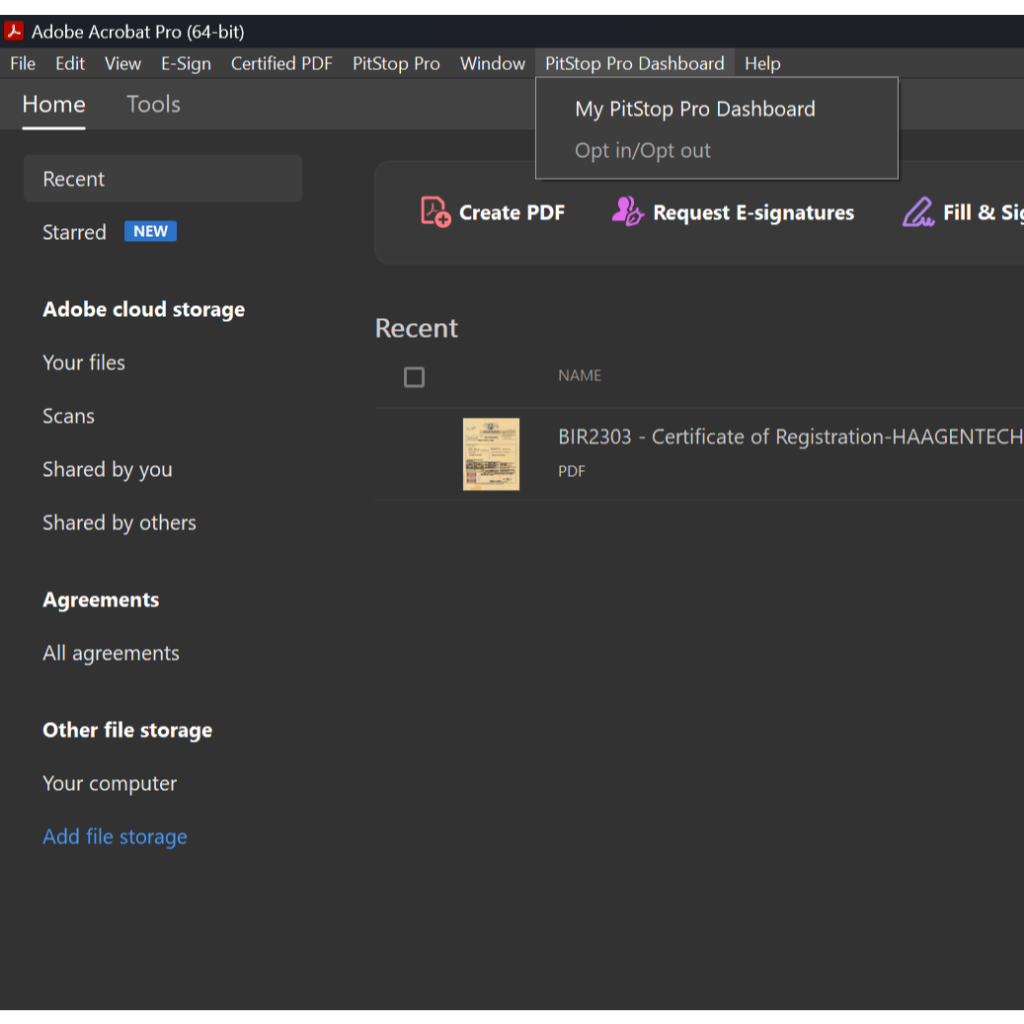Open the File menu

23,64
